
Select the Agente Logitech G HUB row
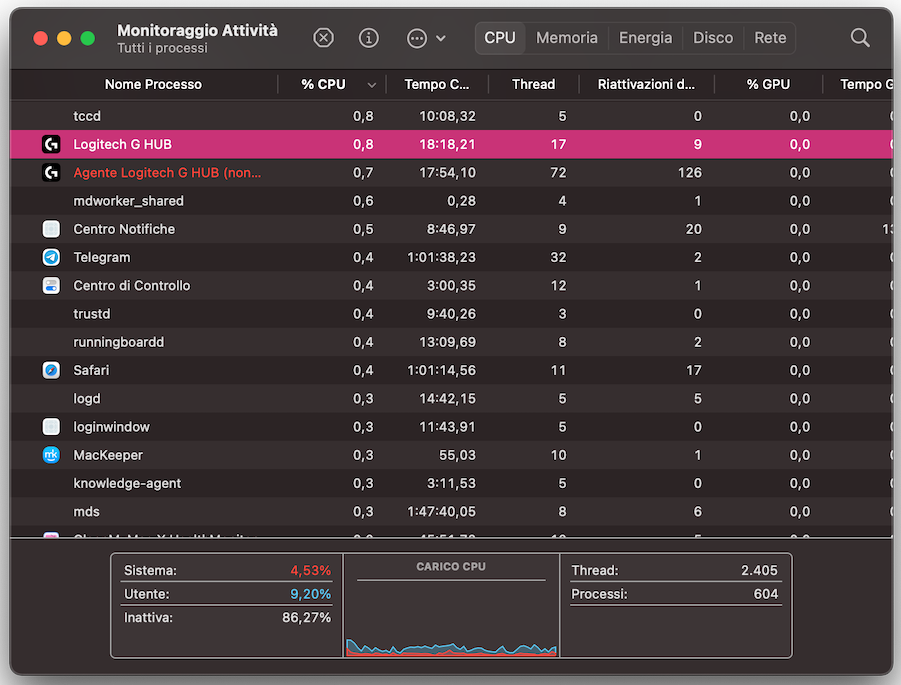click(x=167, y=173)
